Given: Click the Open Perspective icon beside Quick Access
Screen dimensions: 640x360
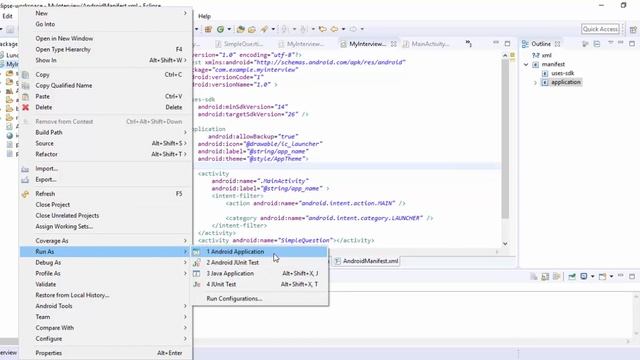Looking at the screenshot, I should point(633,29).
